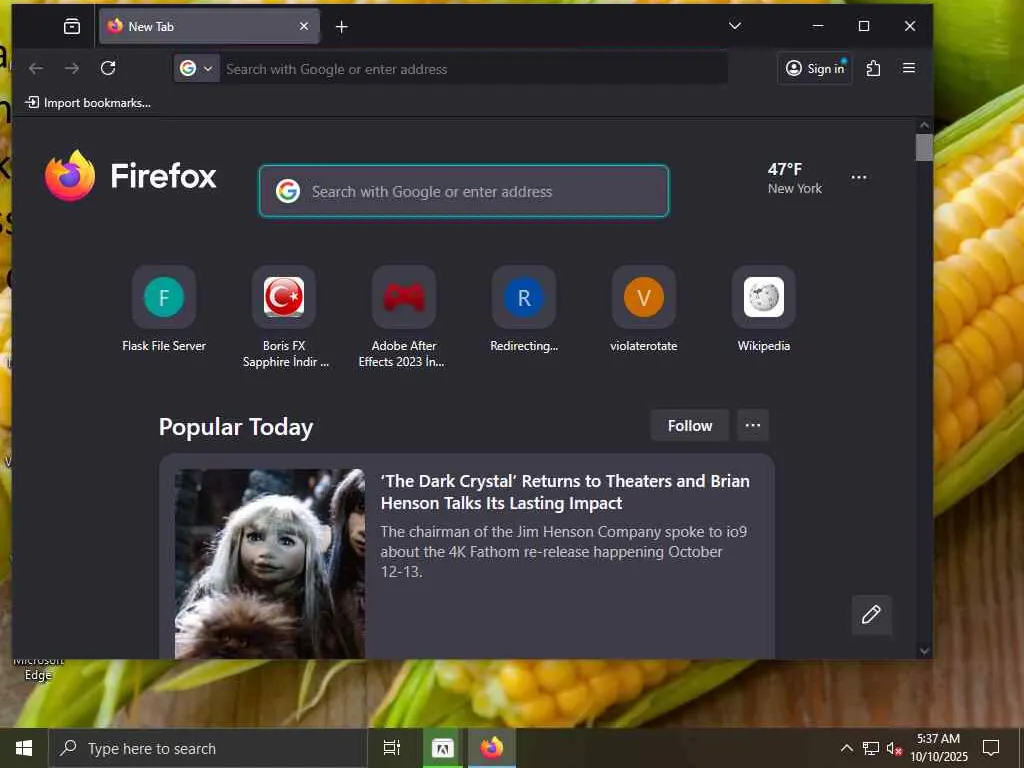This screenshot has height=768, width=1024.
Task: Open the clock showing 5:37 AM
Action: click(938, 748)
